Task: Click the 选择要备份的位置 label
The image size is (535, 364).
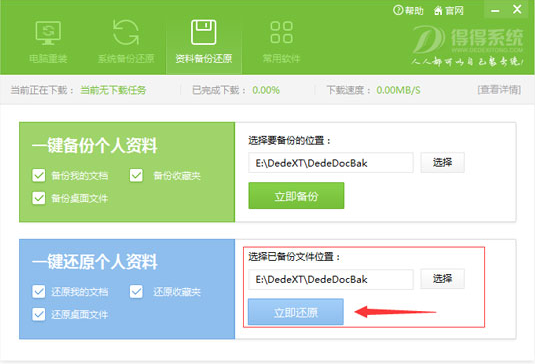Action: coord(289,141)
